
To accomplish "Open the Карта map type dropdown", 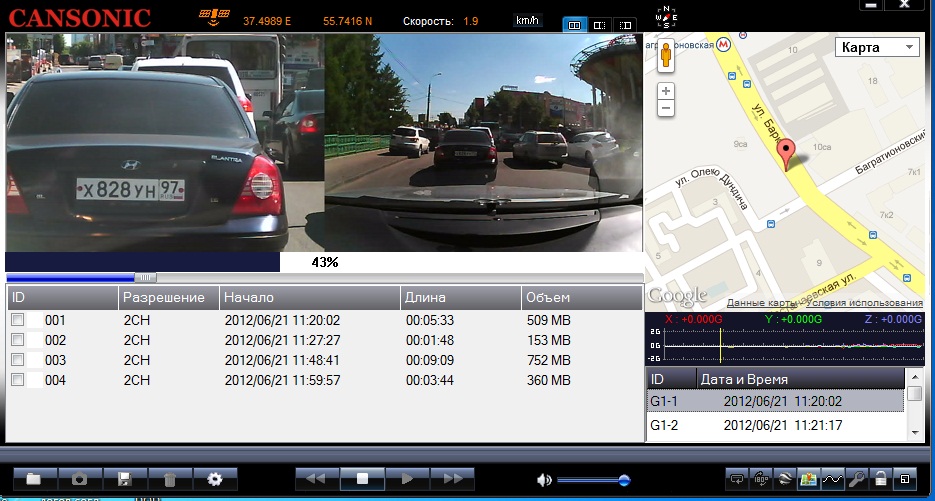I will (877, 48).
